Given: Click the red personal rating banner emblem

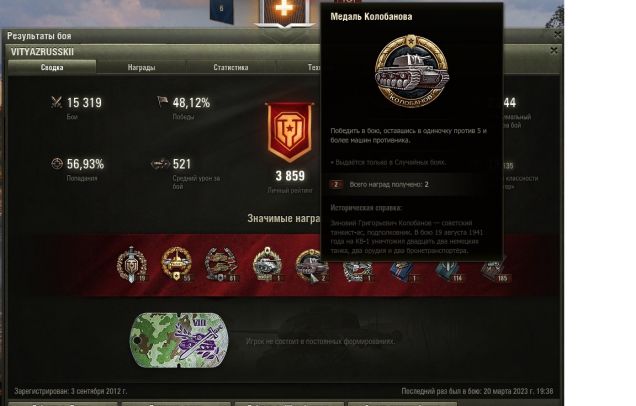Looking at the screenshot, I should [290, 132].
